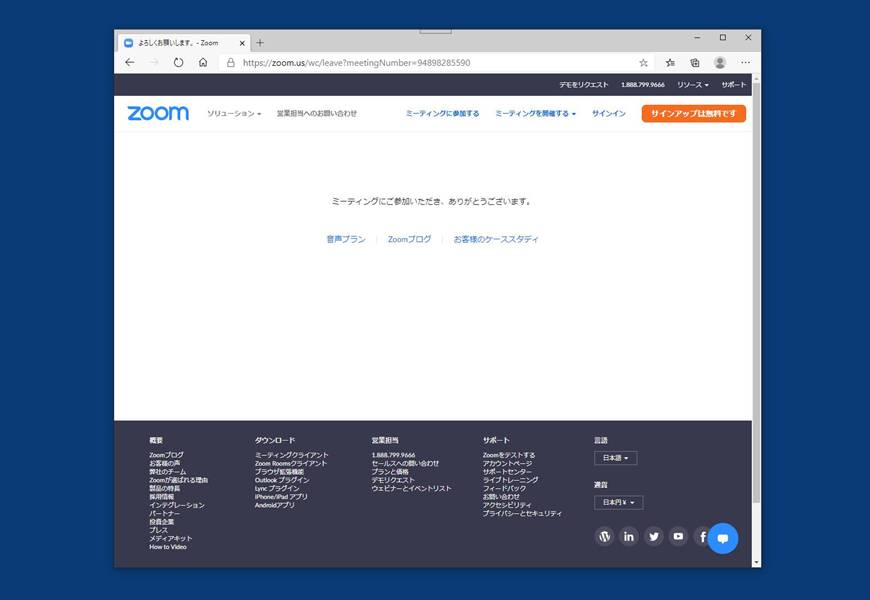
Task: Click the padlock site info icon
Action: (231, 63)
